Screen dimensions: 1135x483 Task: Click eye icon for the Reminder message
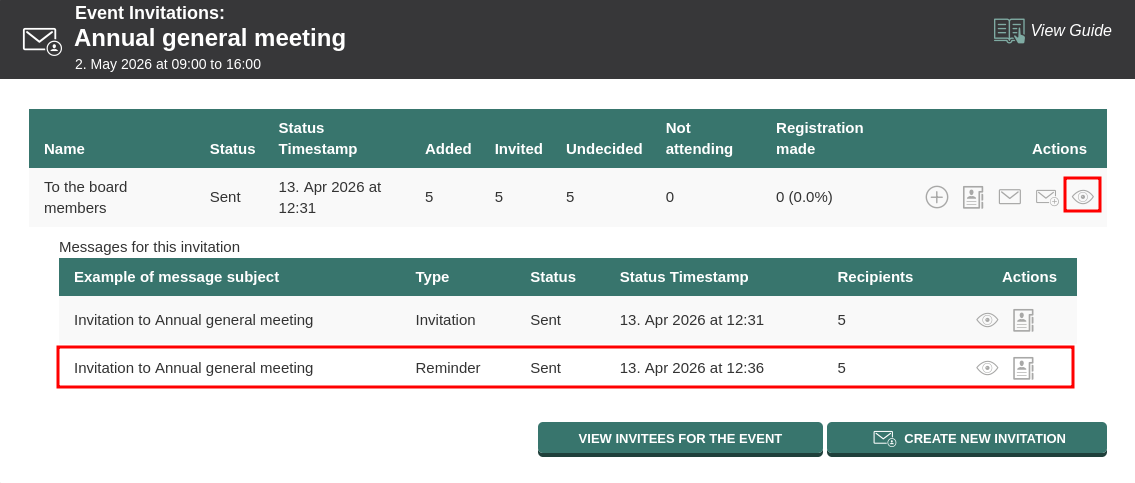coord(987,368)
